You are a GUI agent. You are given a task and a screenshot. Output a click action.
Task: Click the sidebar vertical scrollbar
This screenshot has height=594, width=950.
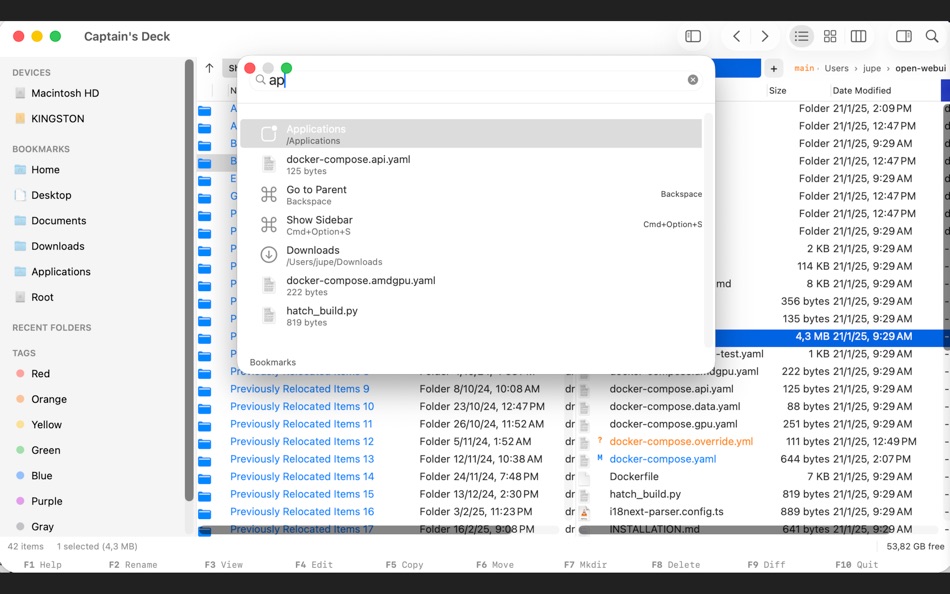point(189,280)
